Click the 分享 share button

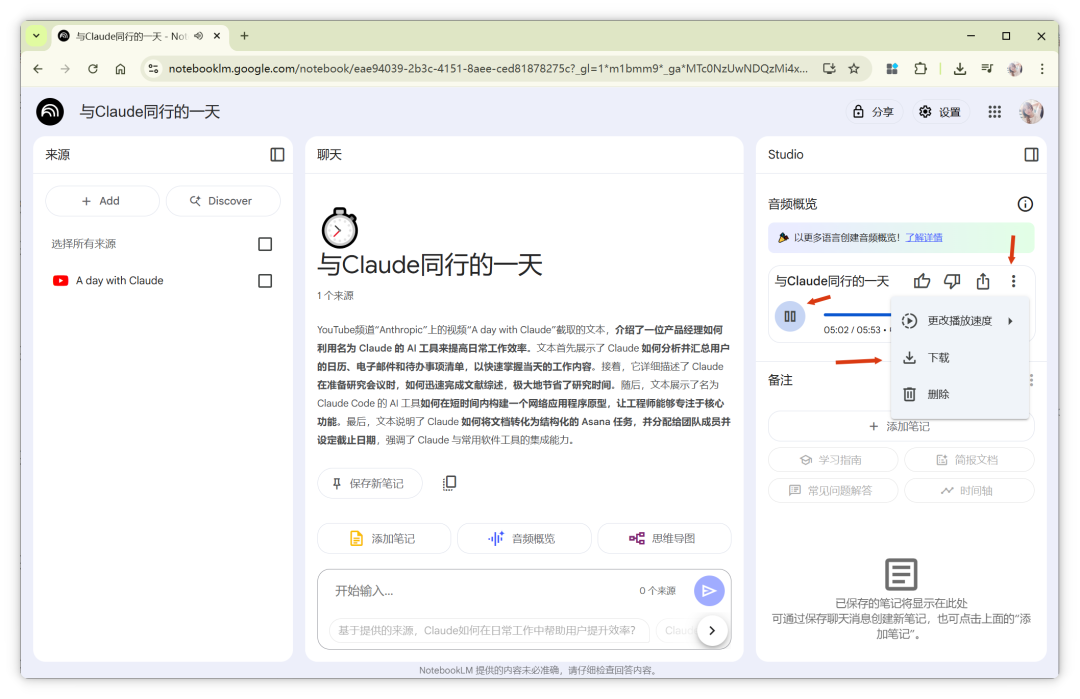point(873,112)
